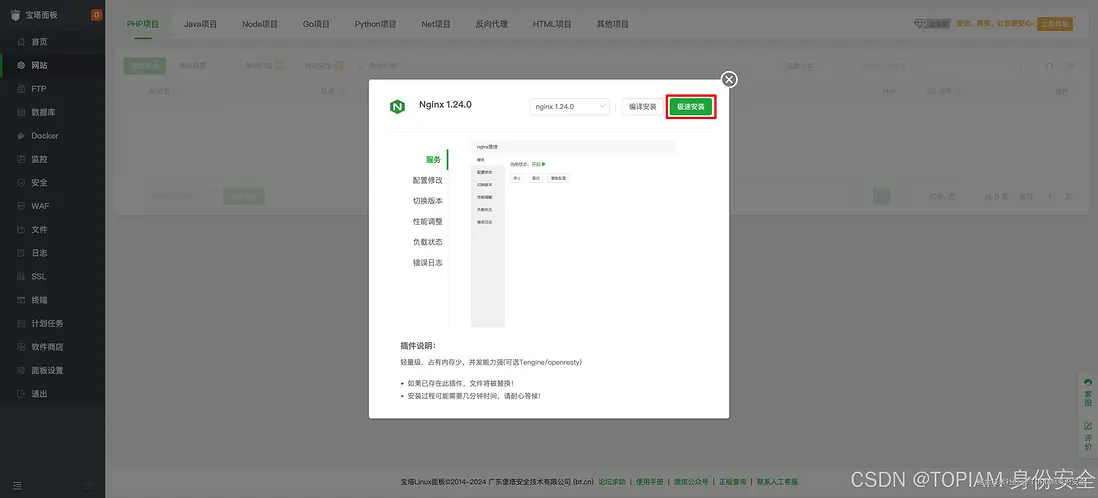1098x498 pixels.
Task: Open the 面板设置 panel settings icon
Action: point(20,371)
